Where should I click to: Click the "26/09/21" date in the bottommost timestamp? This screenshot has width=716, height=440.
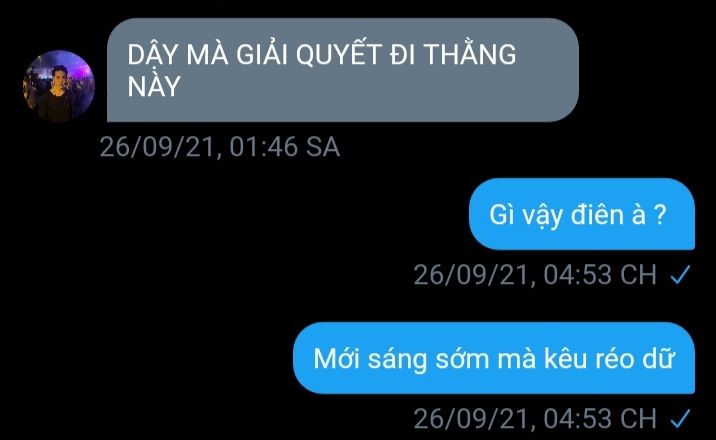tap(471, 419)
